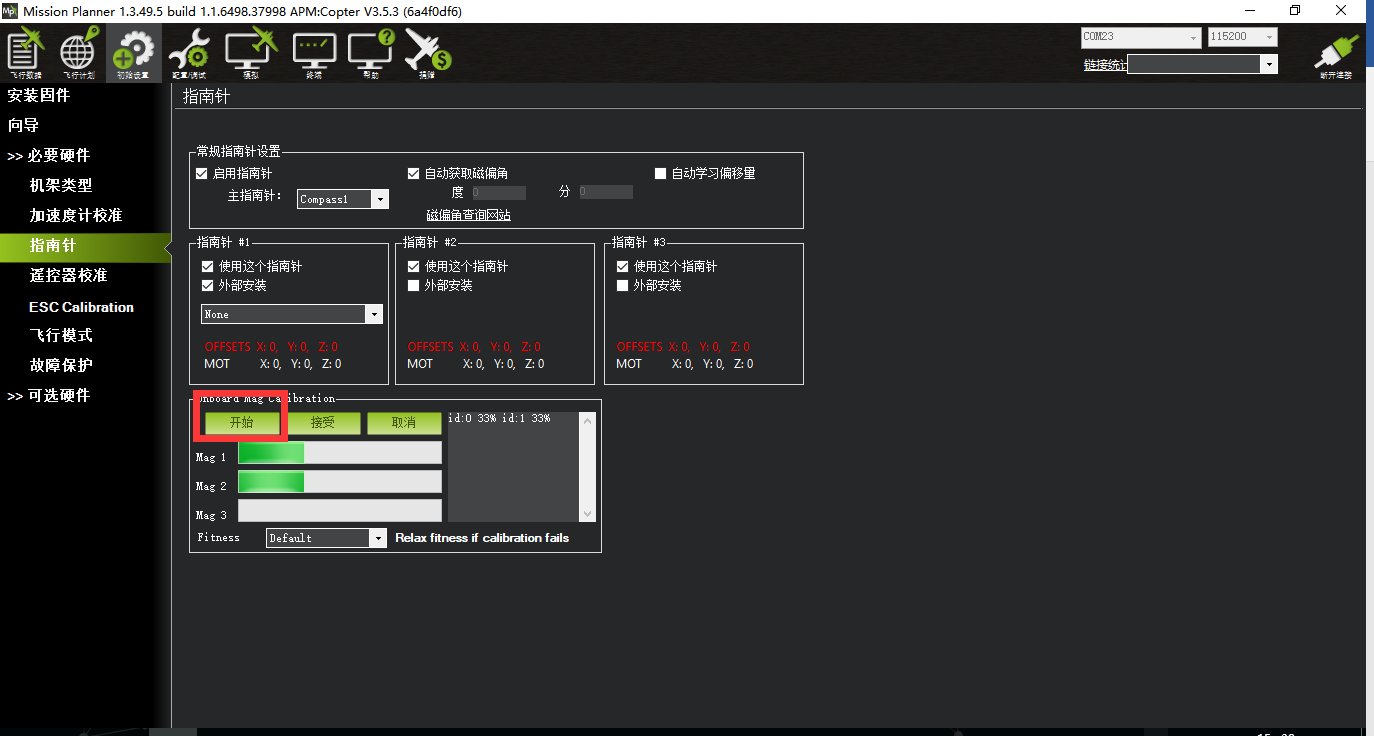The width and height of the screenshot is (1374, 736).
Task: Select the Initial Setup (初始设置) gear icon
Action: click(133, 54)
